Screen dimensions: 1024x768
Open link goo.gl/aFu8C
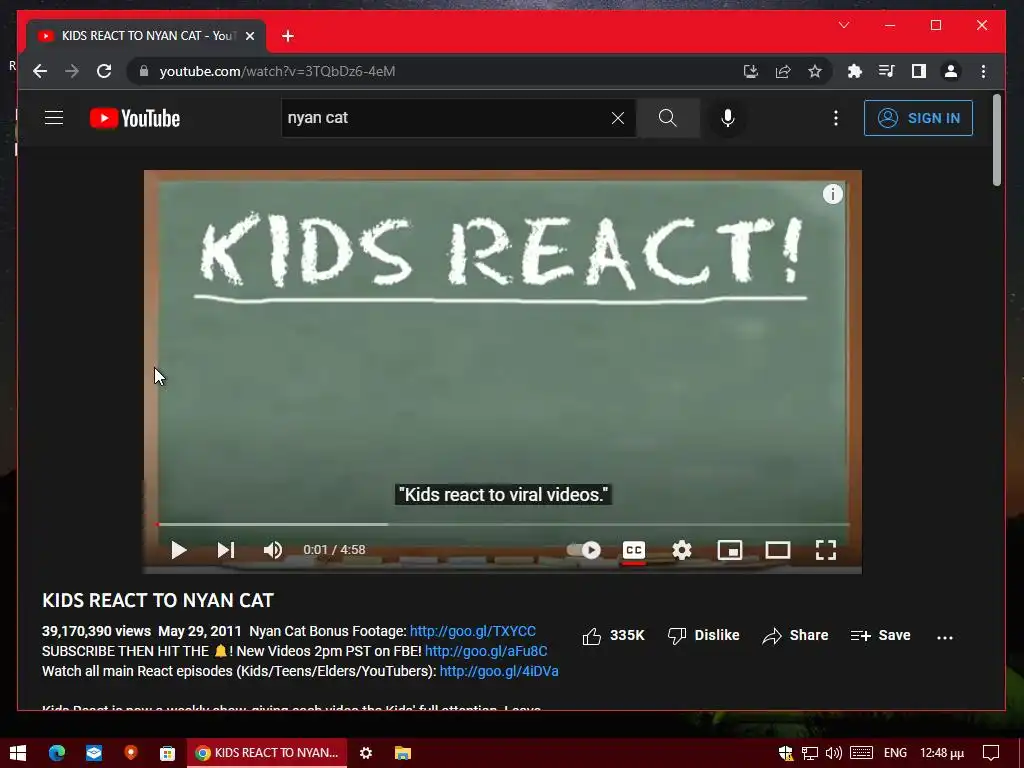[x=486, y=651]
